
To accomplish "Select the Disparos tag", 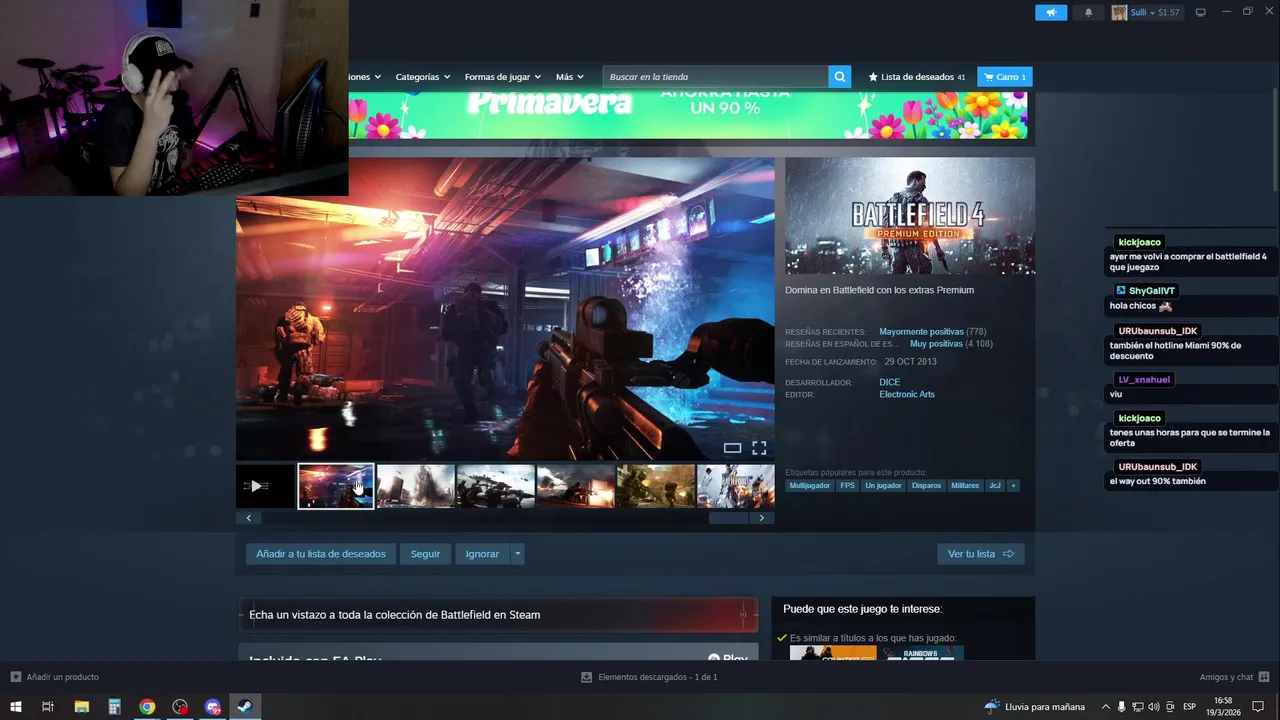I will coord(926,486).
